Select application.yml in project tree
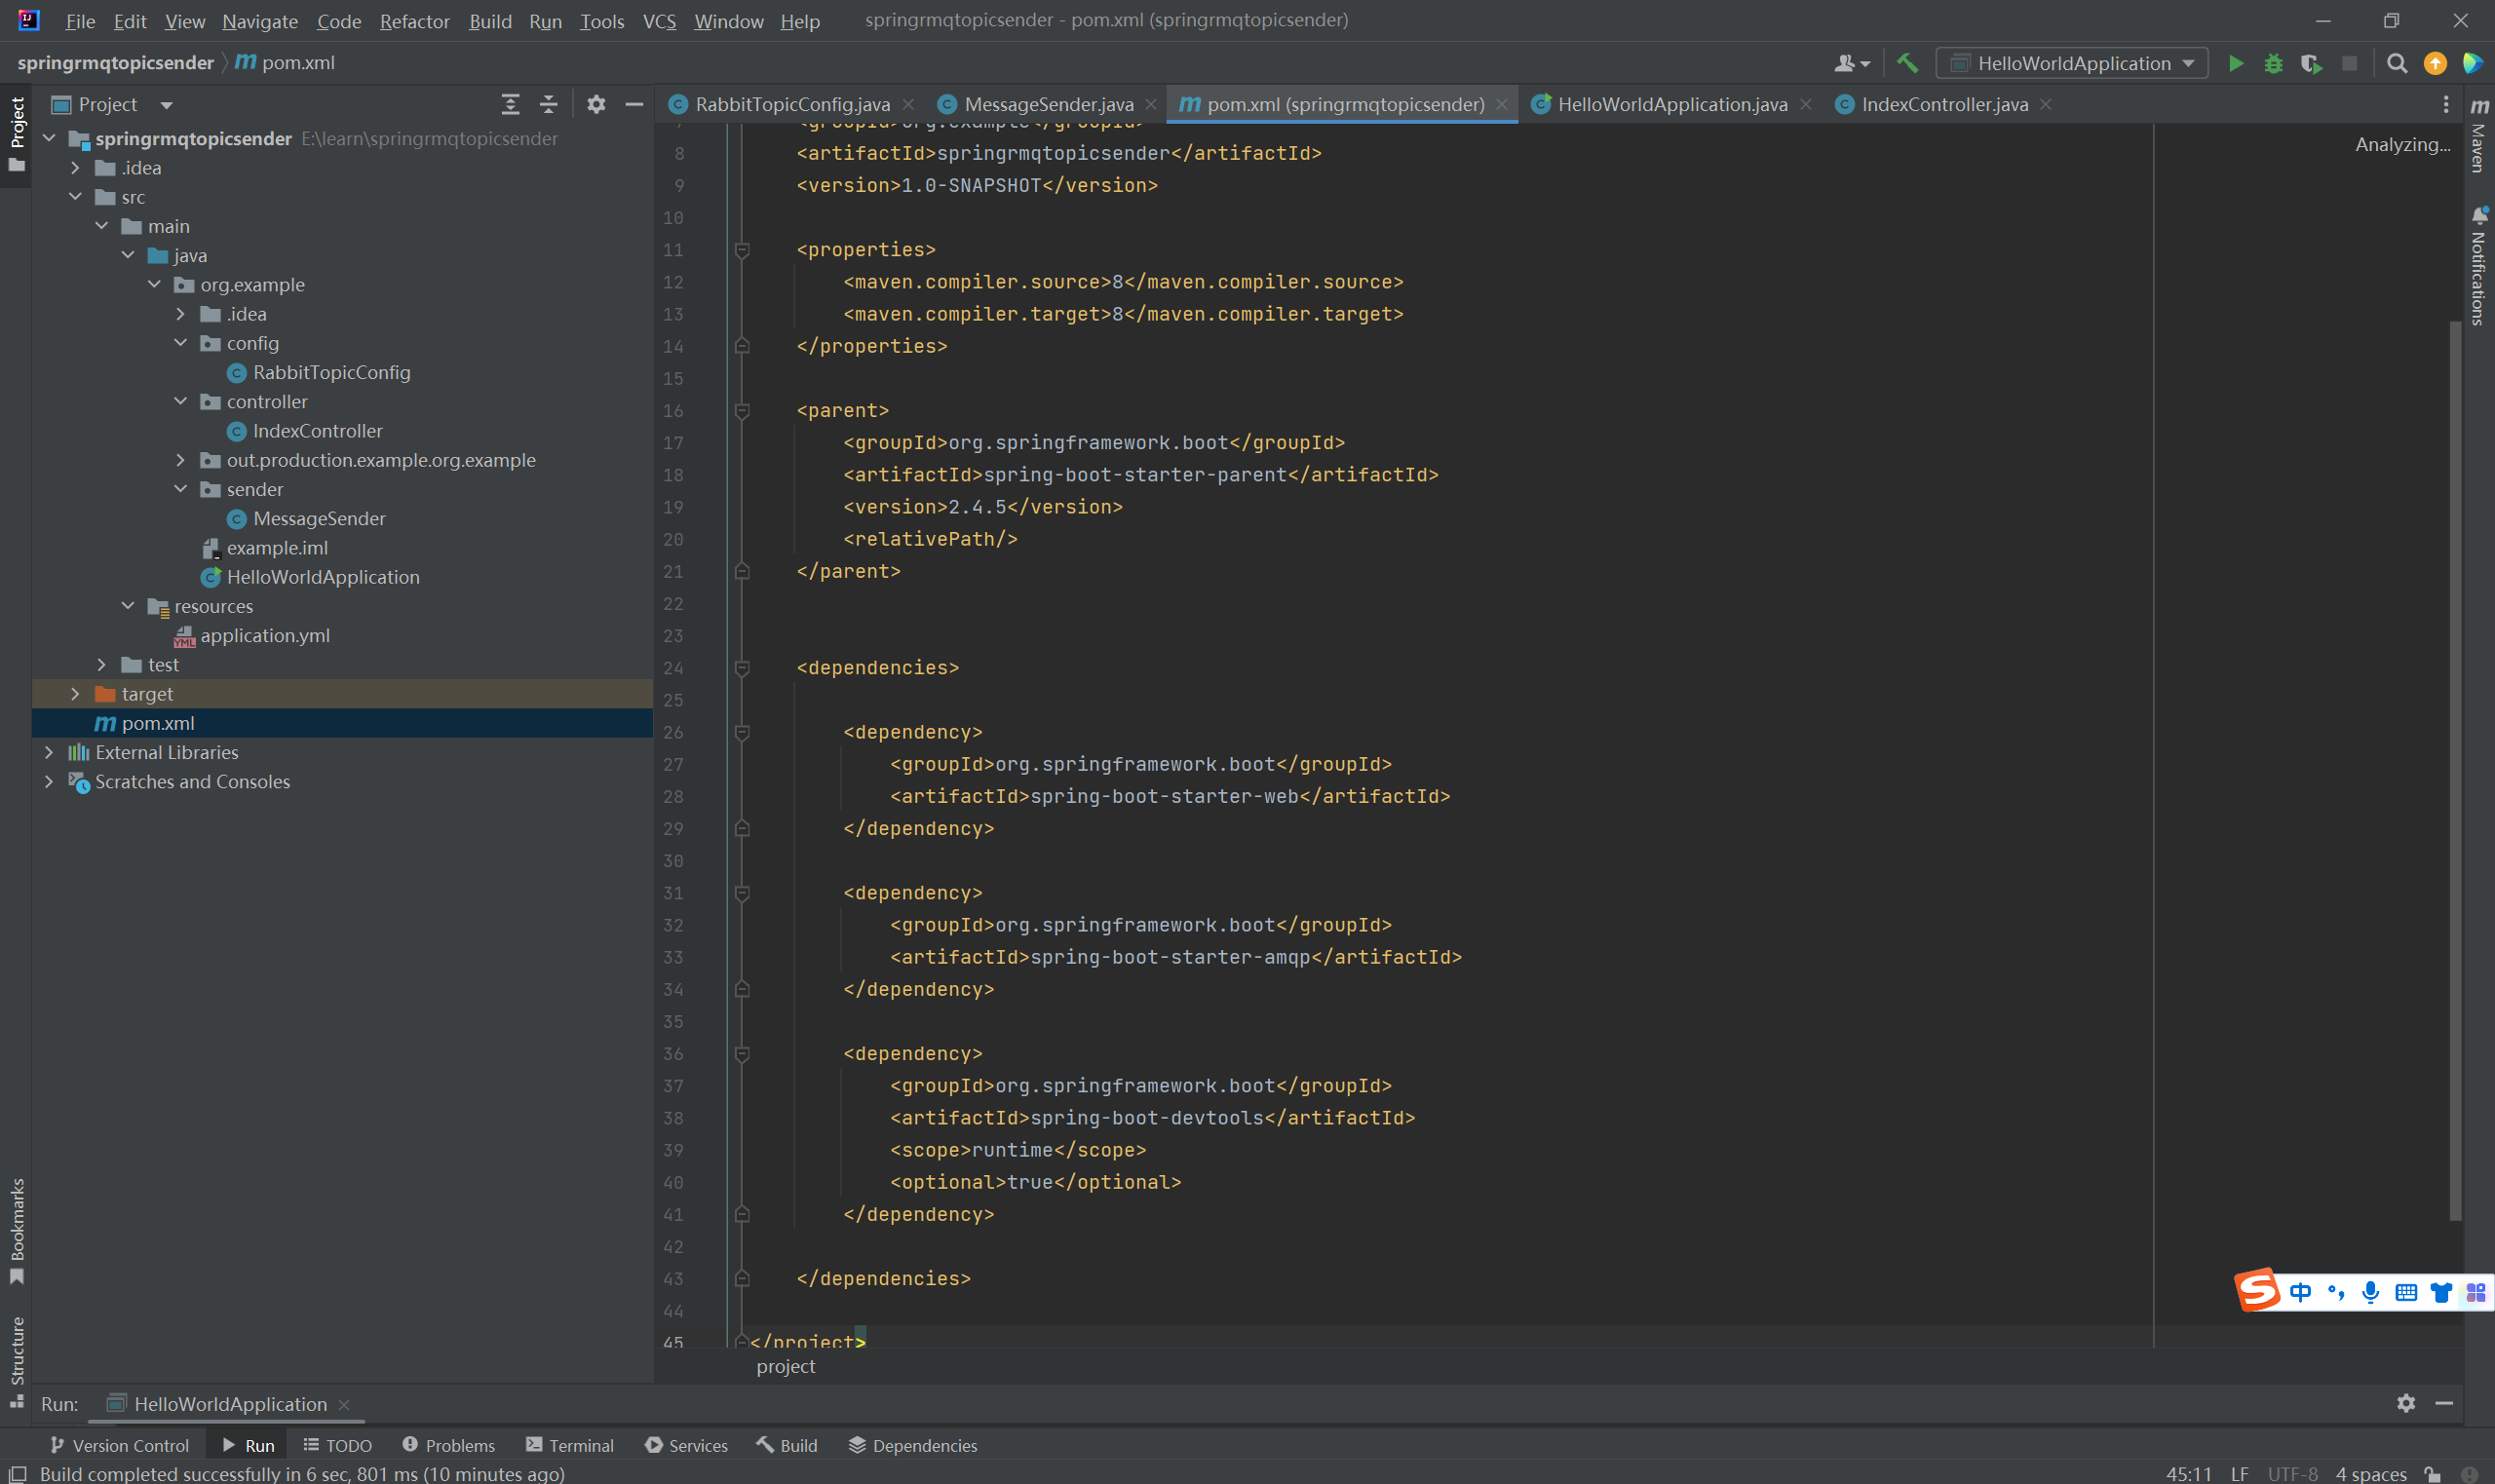This screenshot has width=2495, height=1484. pyautogui.click(x=264, y=635)
